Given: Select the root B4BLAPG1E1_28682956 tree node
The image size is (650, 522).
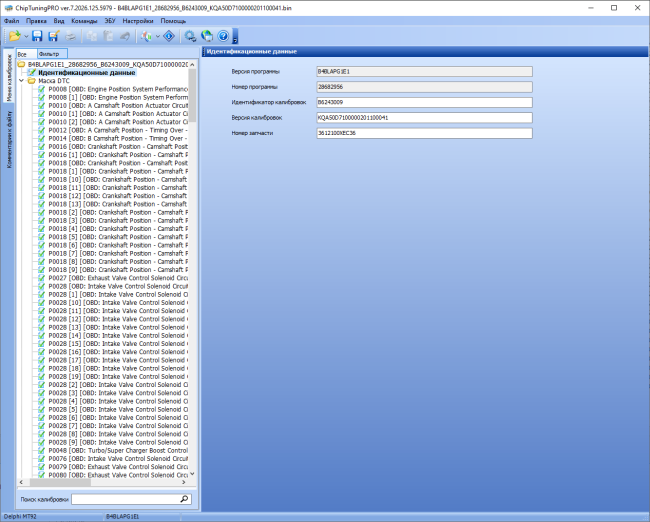Looking at the screenshot, I should click(x=108, y=65).
